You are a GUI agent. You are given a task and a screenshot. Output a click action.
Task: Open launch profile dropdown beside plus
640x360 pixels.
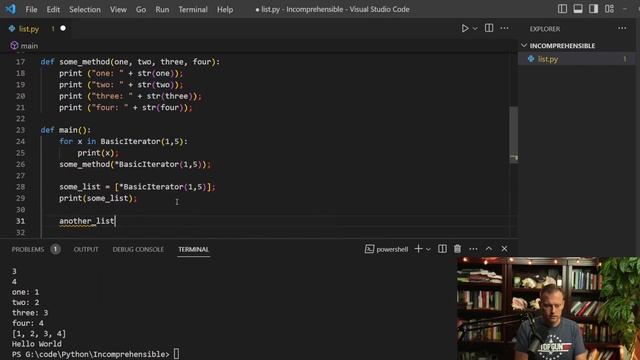click(428, 249)
